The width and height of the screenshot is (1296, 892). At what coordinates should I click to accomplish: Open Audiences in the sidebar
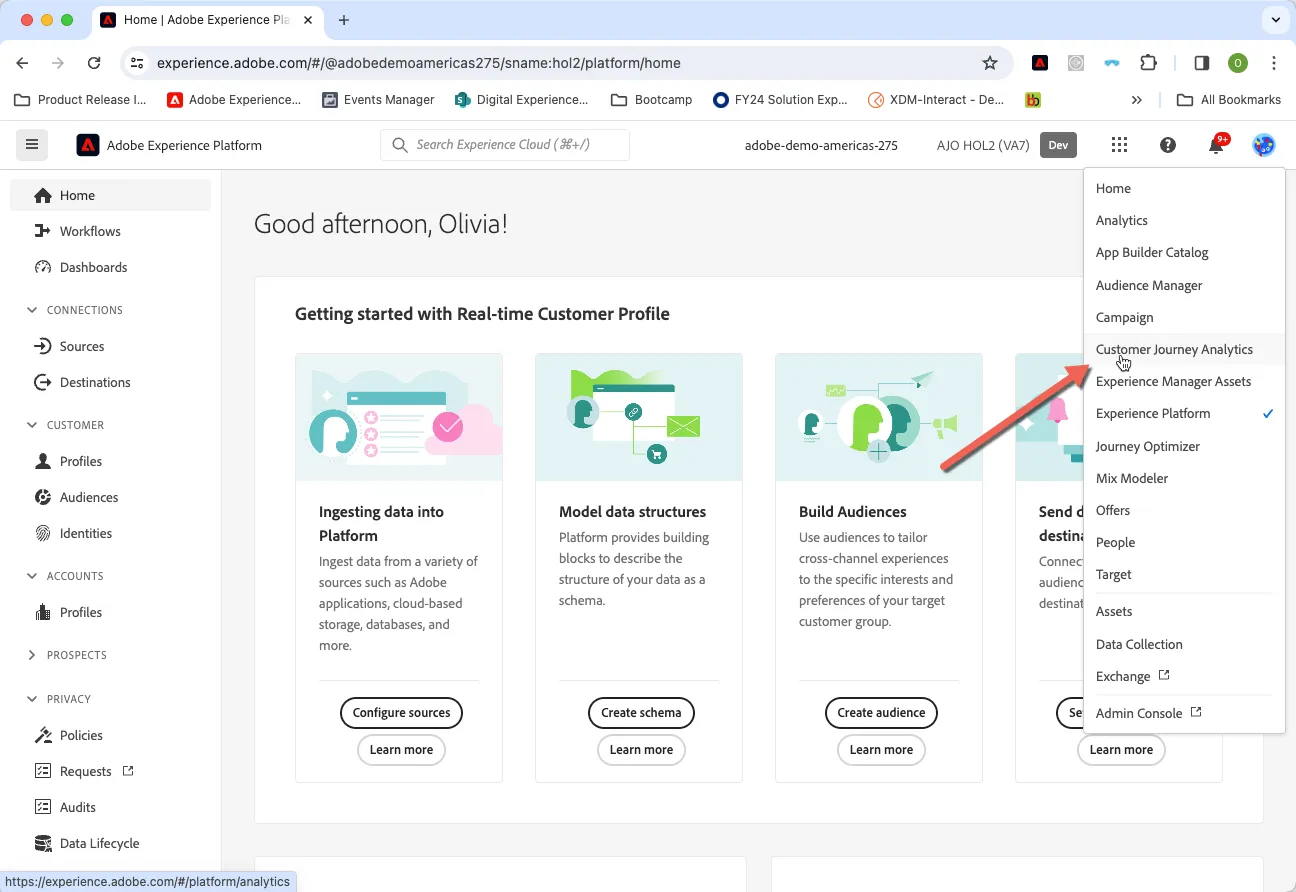click(x=110, y=497)
